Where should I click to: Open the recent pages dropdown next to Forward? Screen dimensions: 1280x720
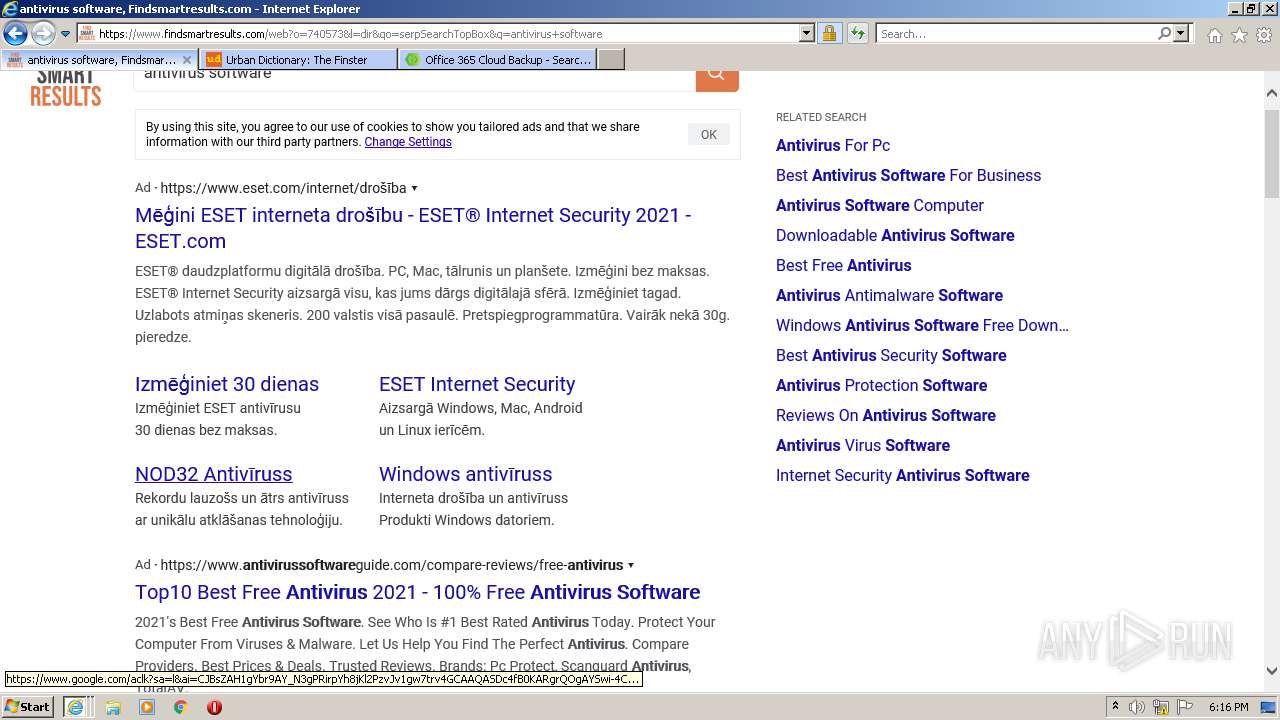[x=65, y=34]
